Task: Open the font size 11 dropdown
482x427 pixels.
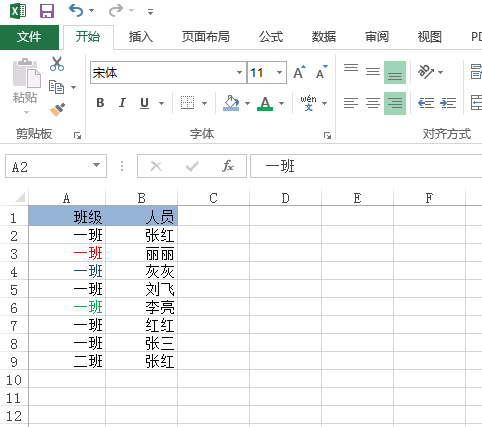Action: pos(279,72)
